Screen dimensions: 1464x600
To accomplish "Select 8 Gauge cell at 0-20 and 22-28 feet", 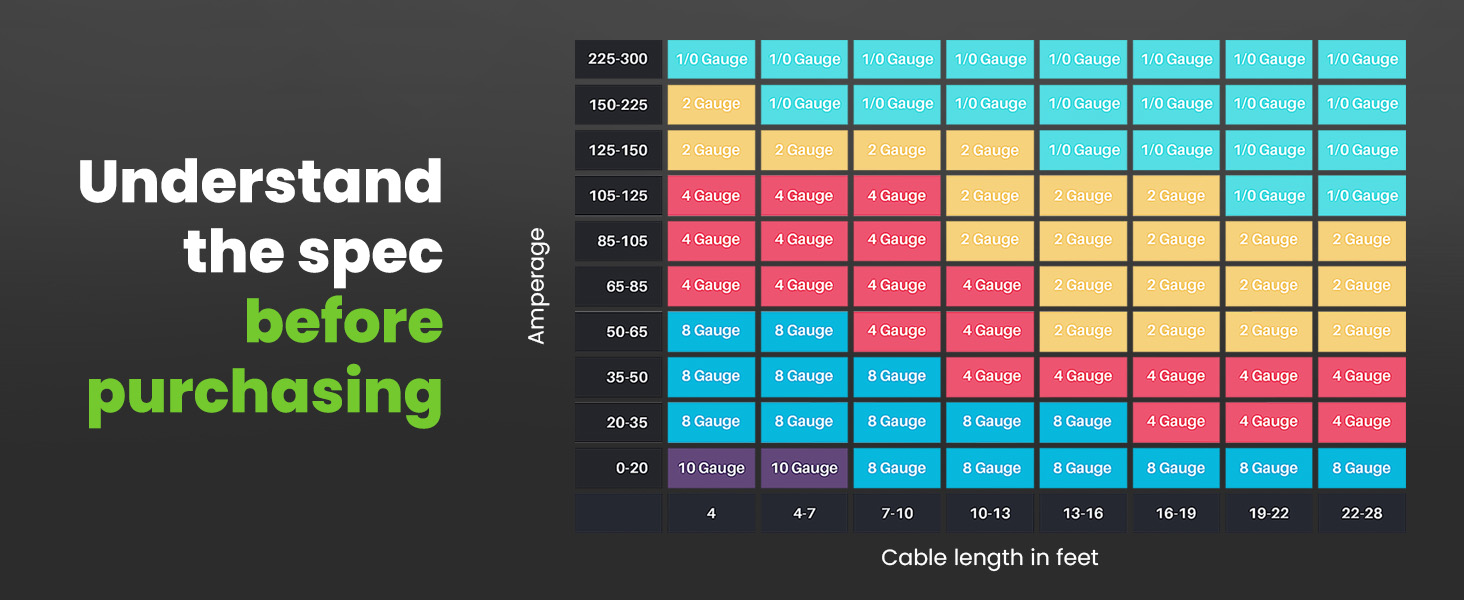I will pyautogui.click(x=1361, y=468).
